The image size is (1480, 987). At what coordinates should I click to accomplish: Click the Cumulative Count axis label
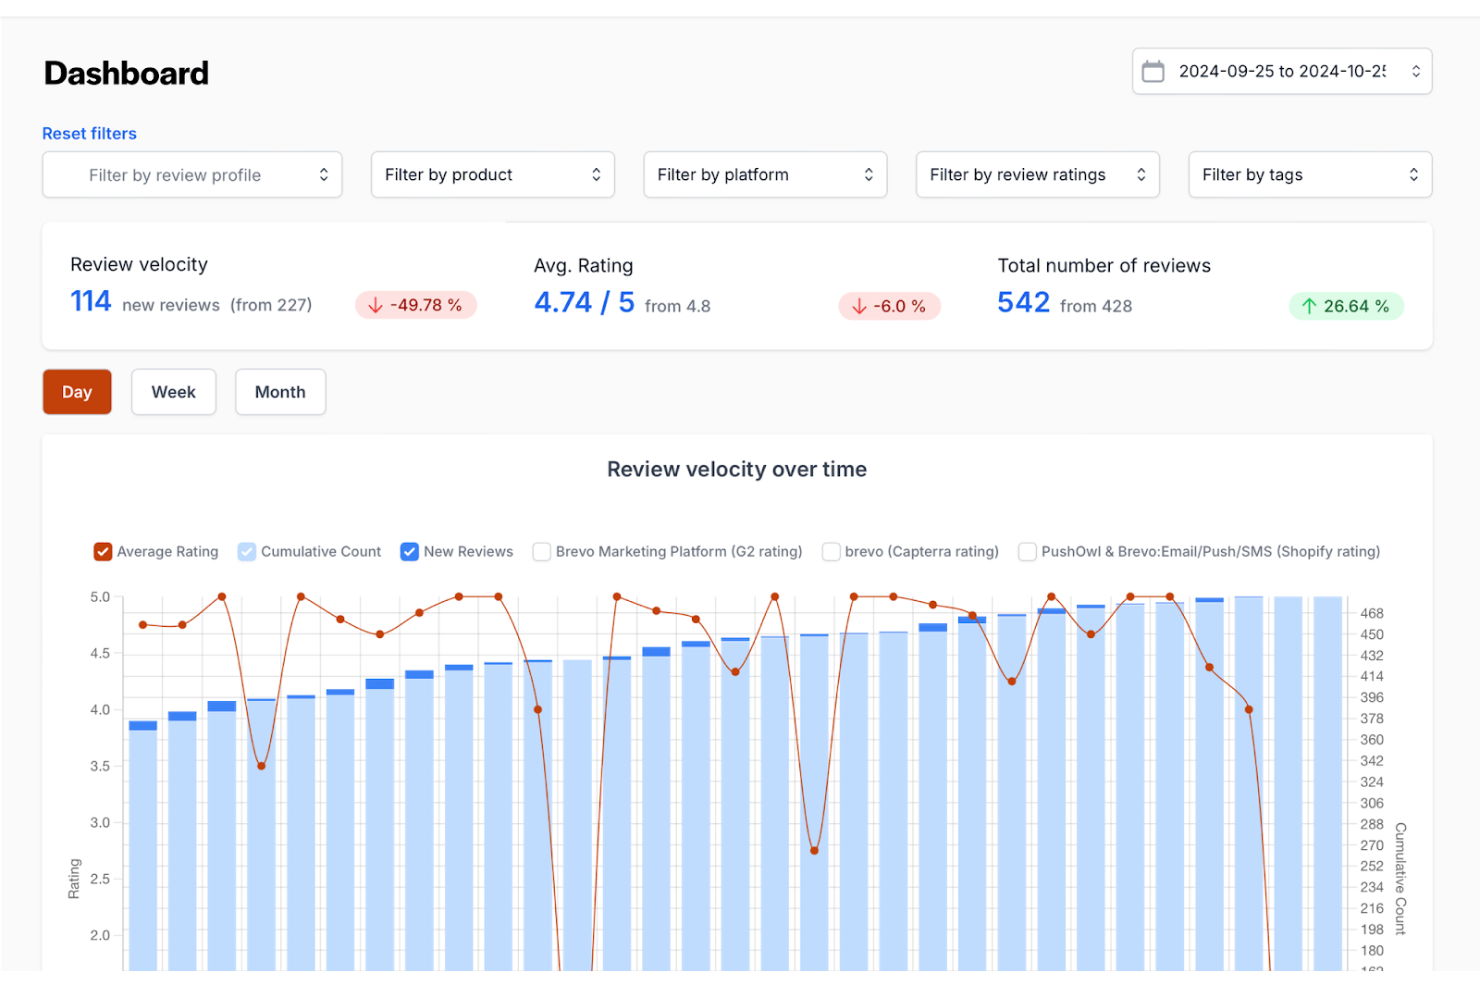1401,878
